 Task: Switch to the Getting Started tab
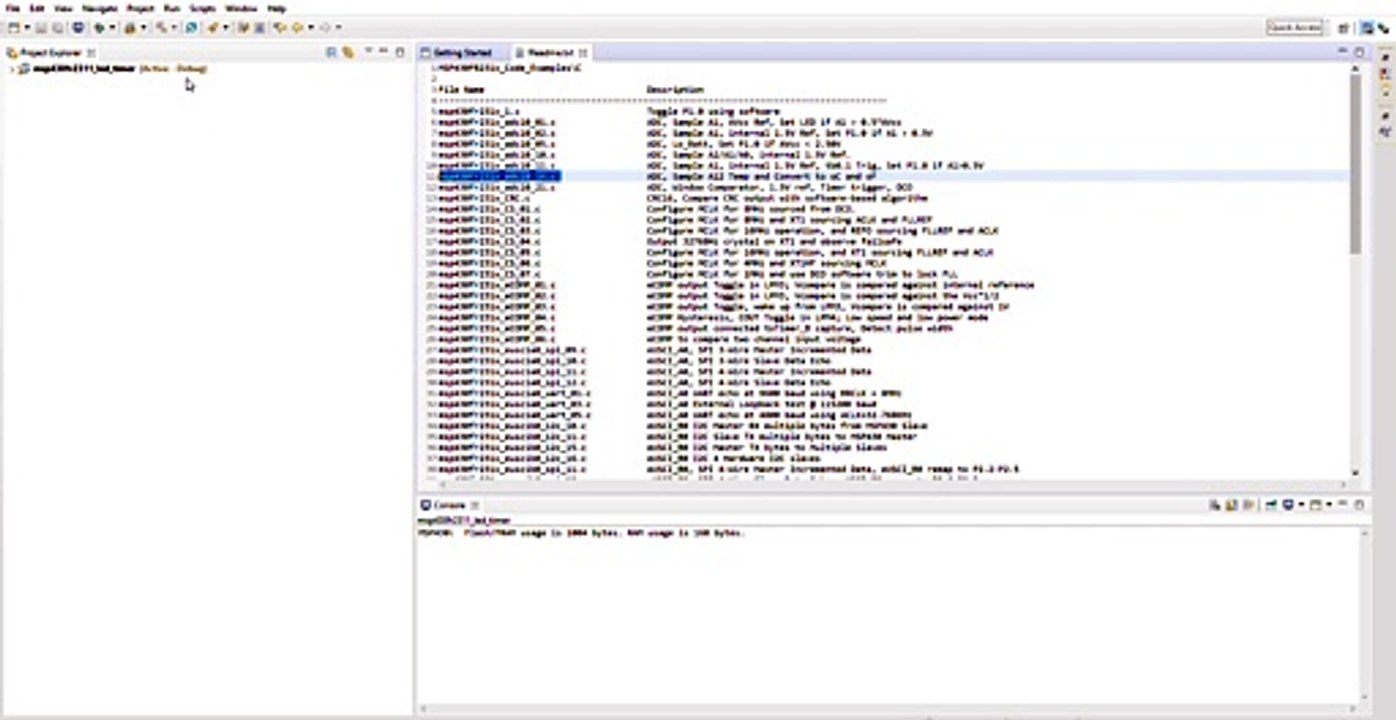[456, 52]
